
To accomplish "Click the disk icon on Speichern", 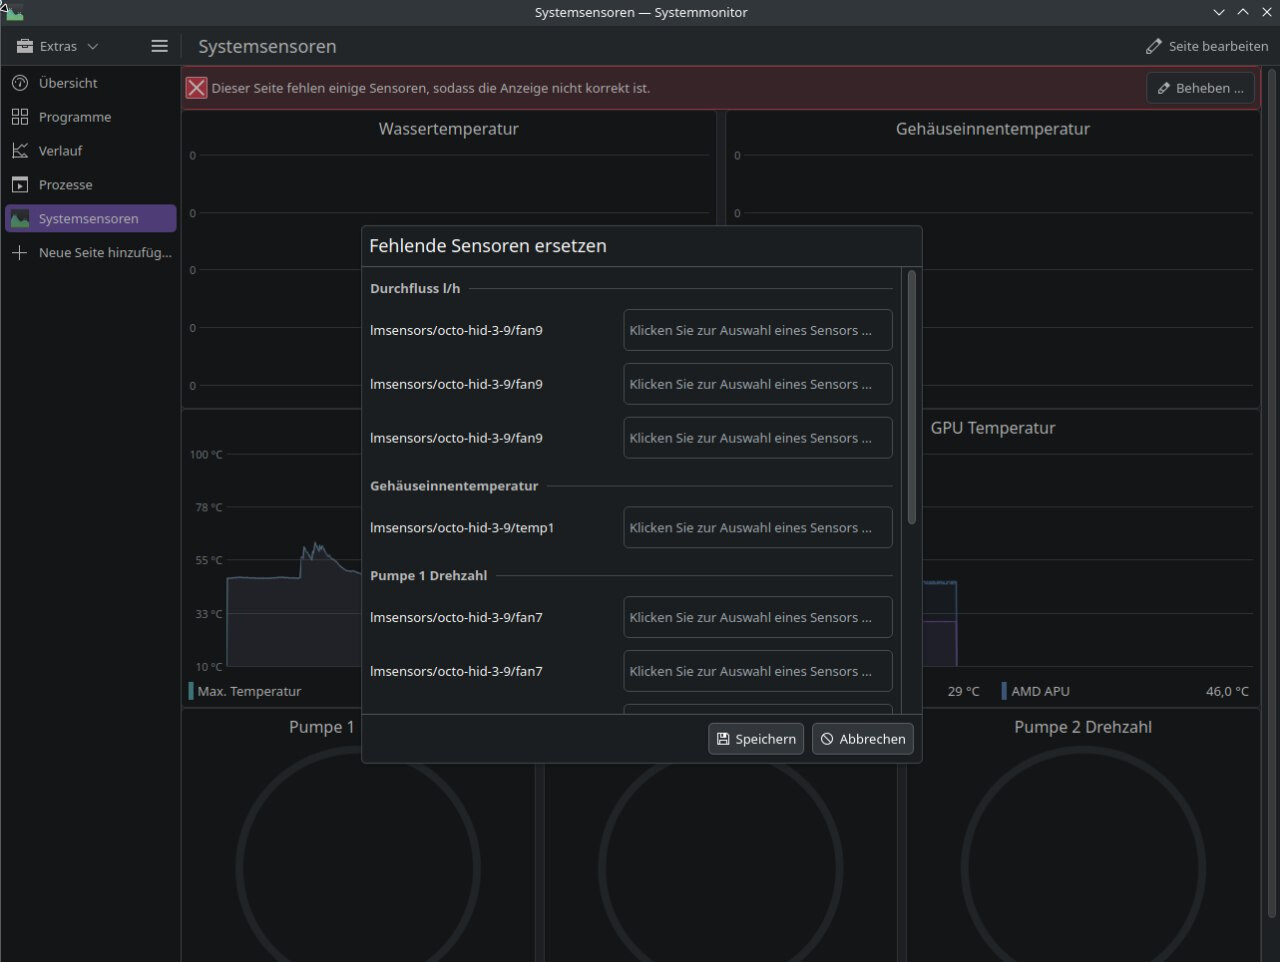I will (723, 739).
